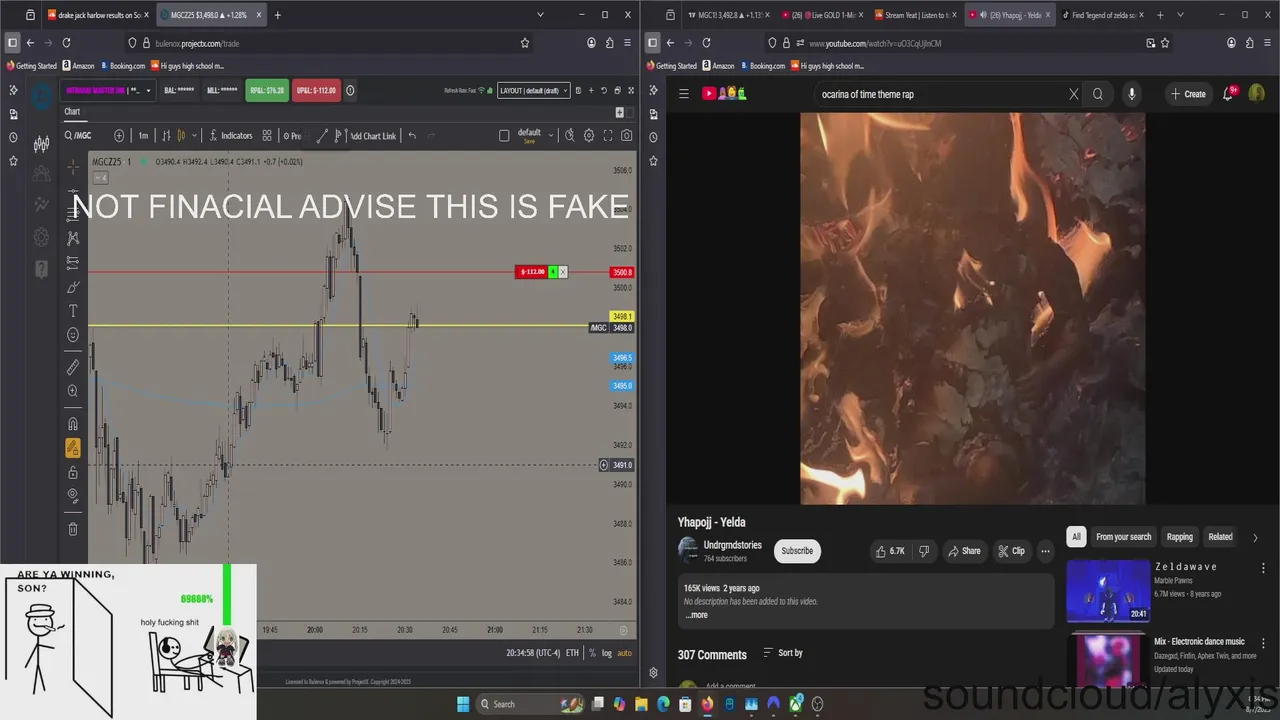The height and width of the screenshot is (720, 1280).
Task: Click YouTube search magnifier button
Action: tap(1098, 94)
